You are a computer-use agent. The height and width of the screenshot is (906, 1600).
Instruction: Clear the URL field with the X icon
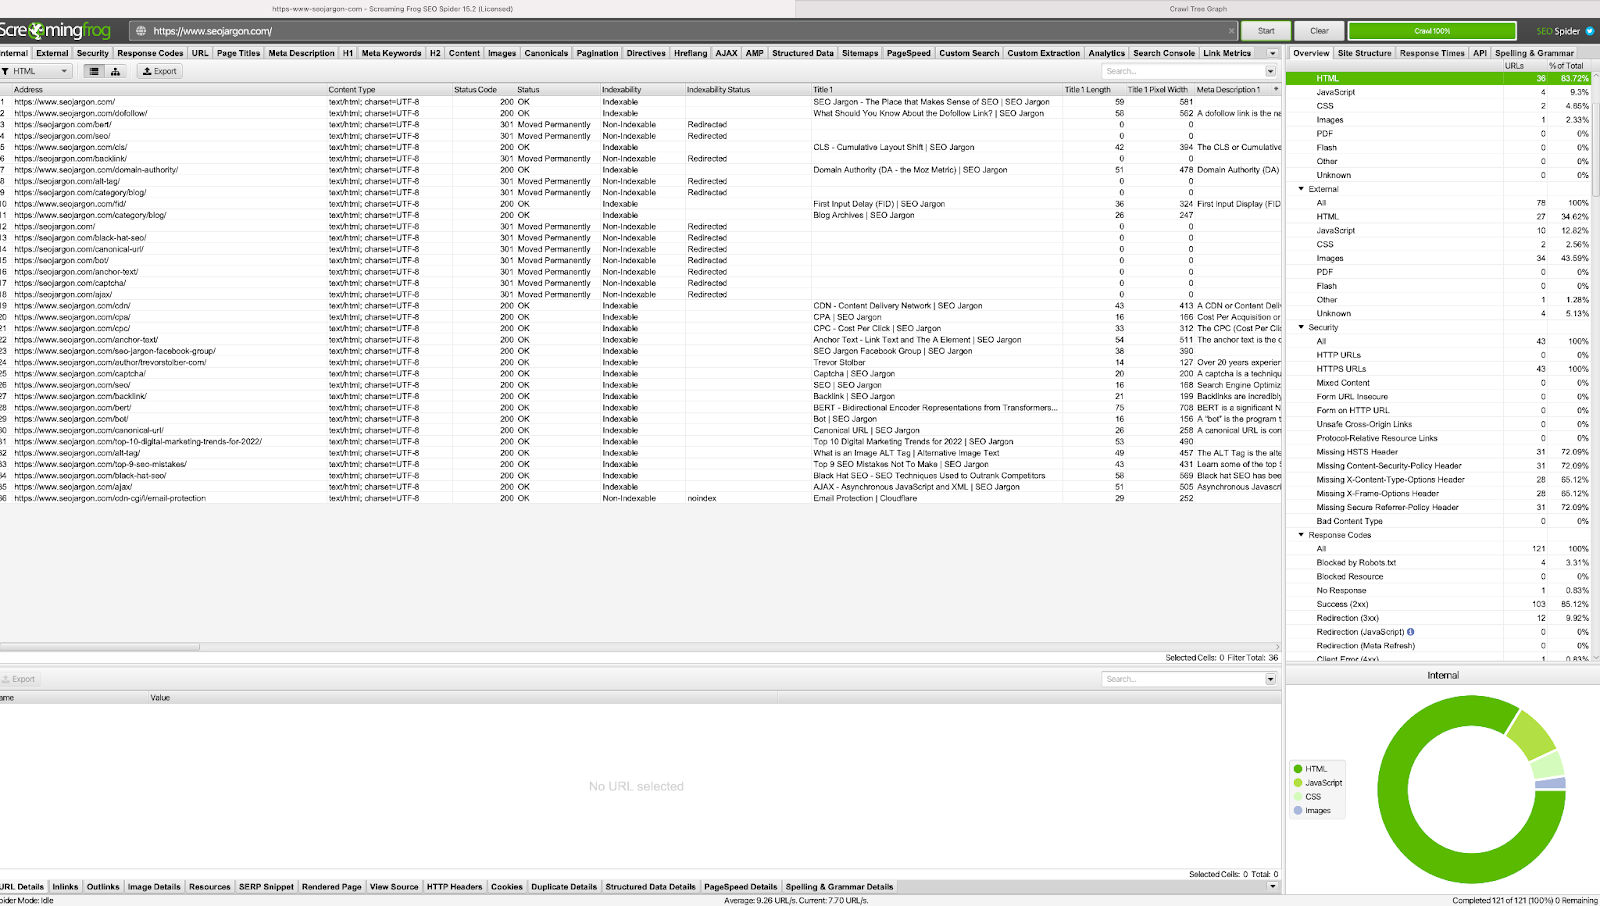(x=1232, y=31)
